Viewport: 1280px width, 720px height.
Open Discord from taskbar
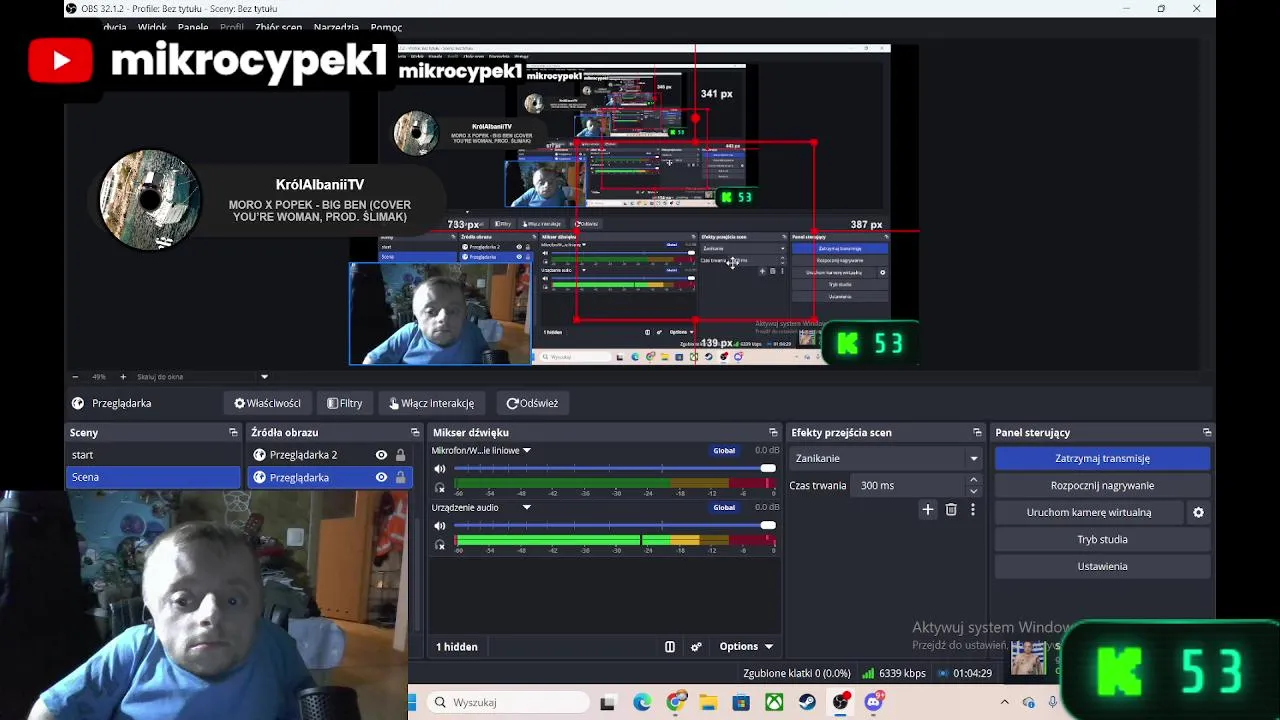click(x=874, y=702)
